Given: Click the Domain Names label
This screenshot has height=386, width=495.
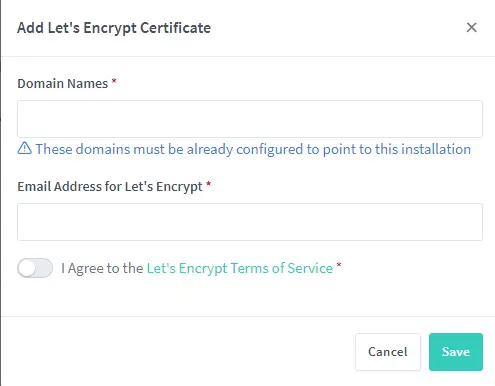Looking at the screenshot, I should pyautogui.click(x=63, y=83).
